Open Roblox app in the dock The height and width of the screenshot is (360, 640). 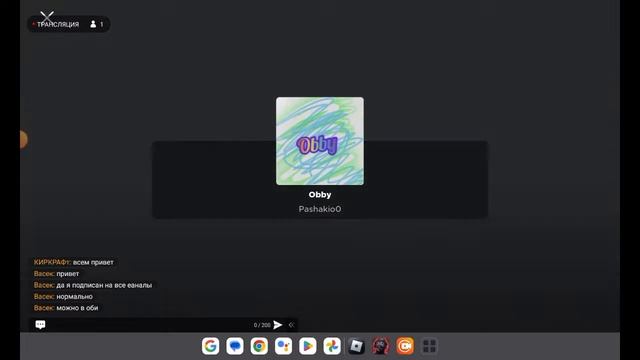tap(356, 346)
